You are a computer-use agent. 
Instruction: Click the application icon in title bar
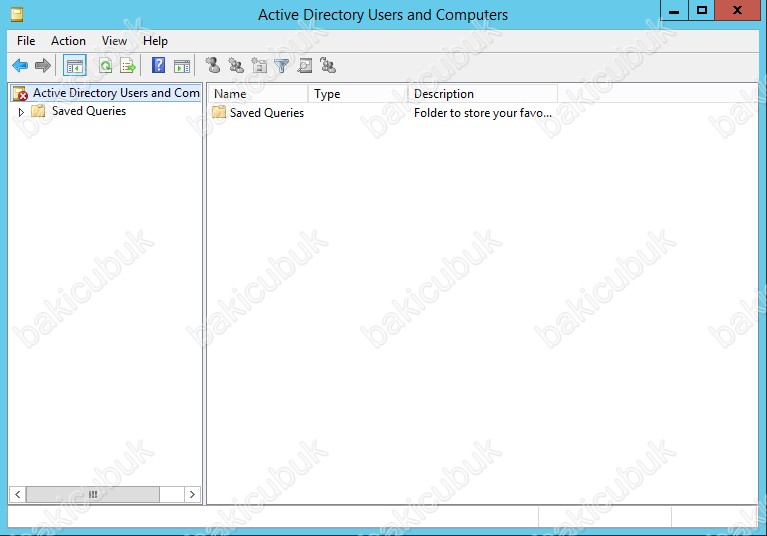point(17,14)
